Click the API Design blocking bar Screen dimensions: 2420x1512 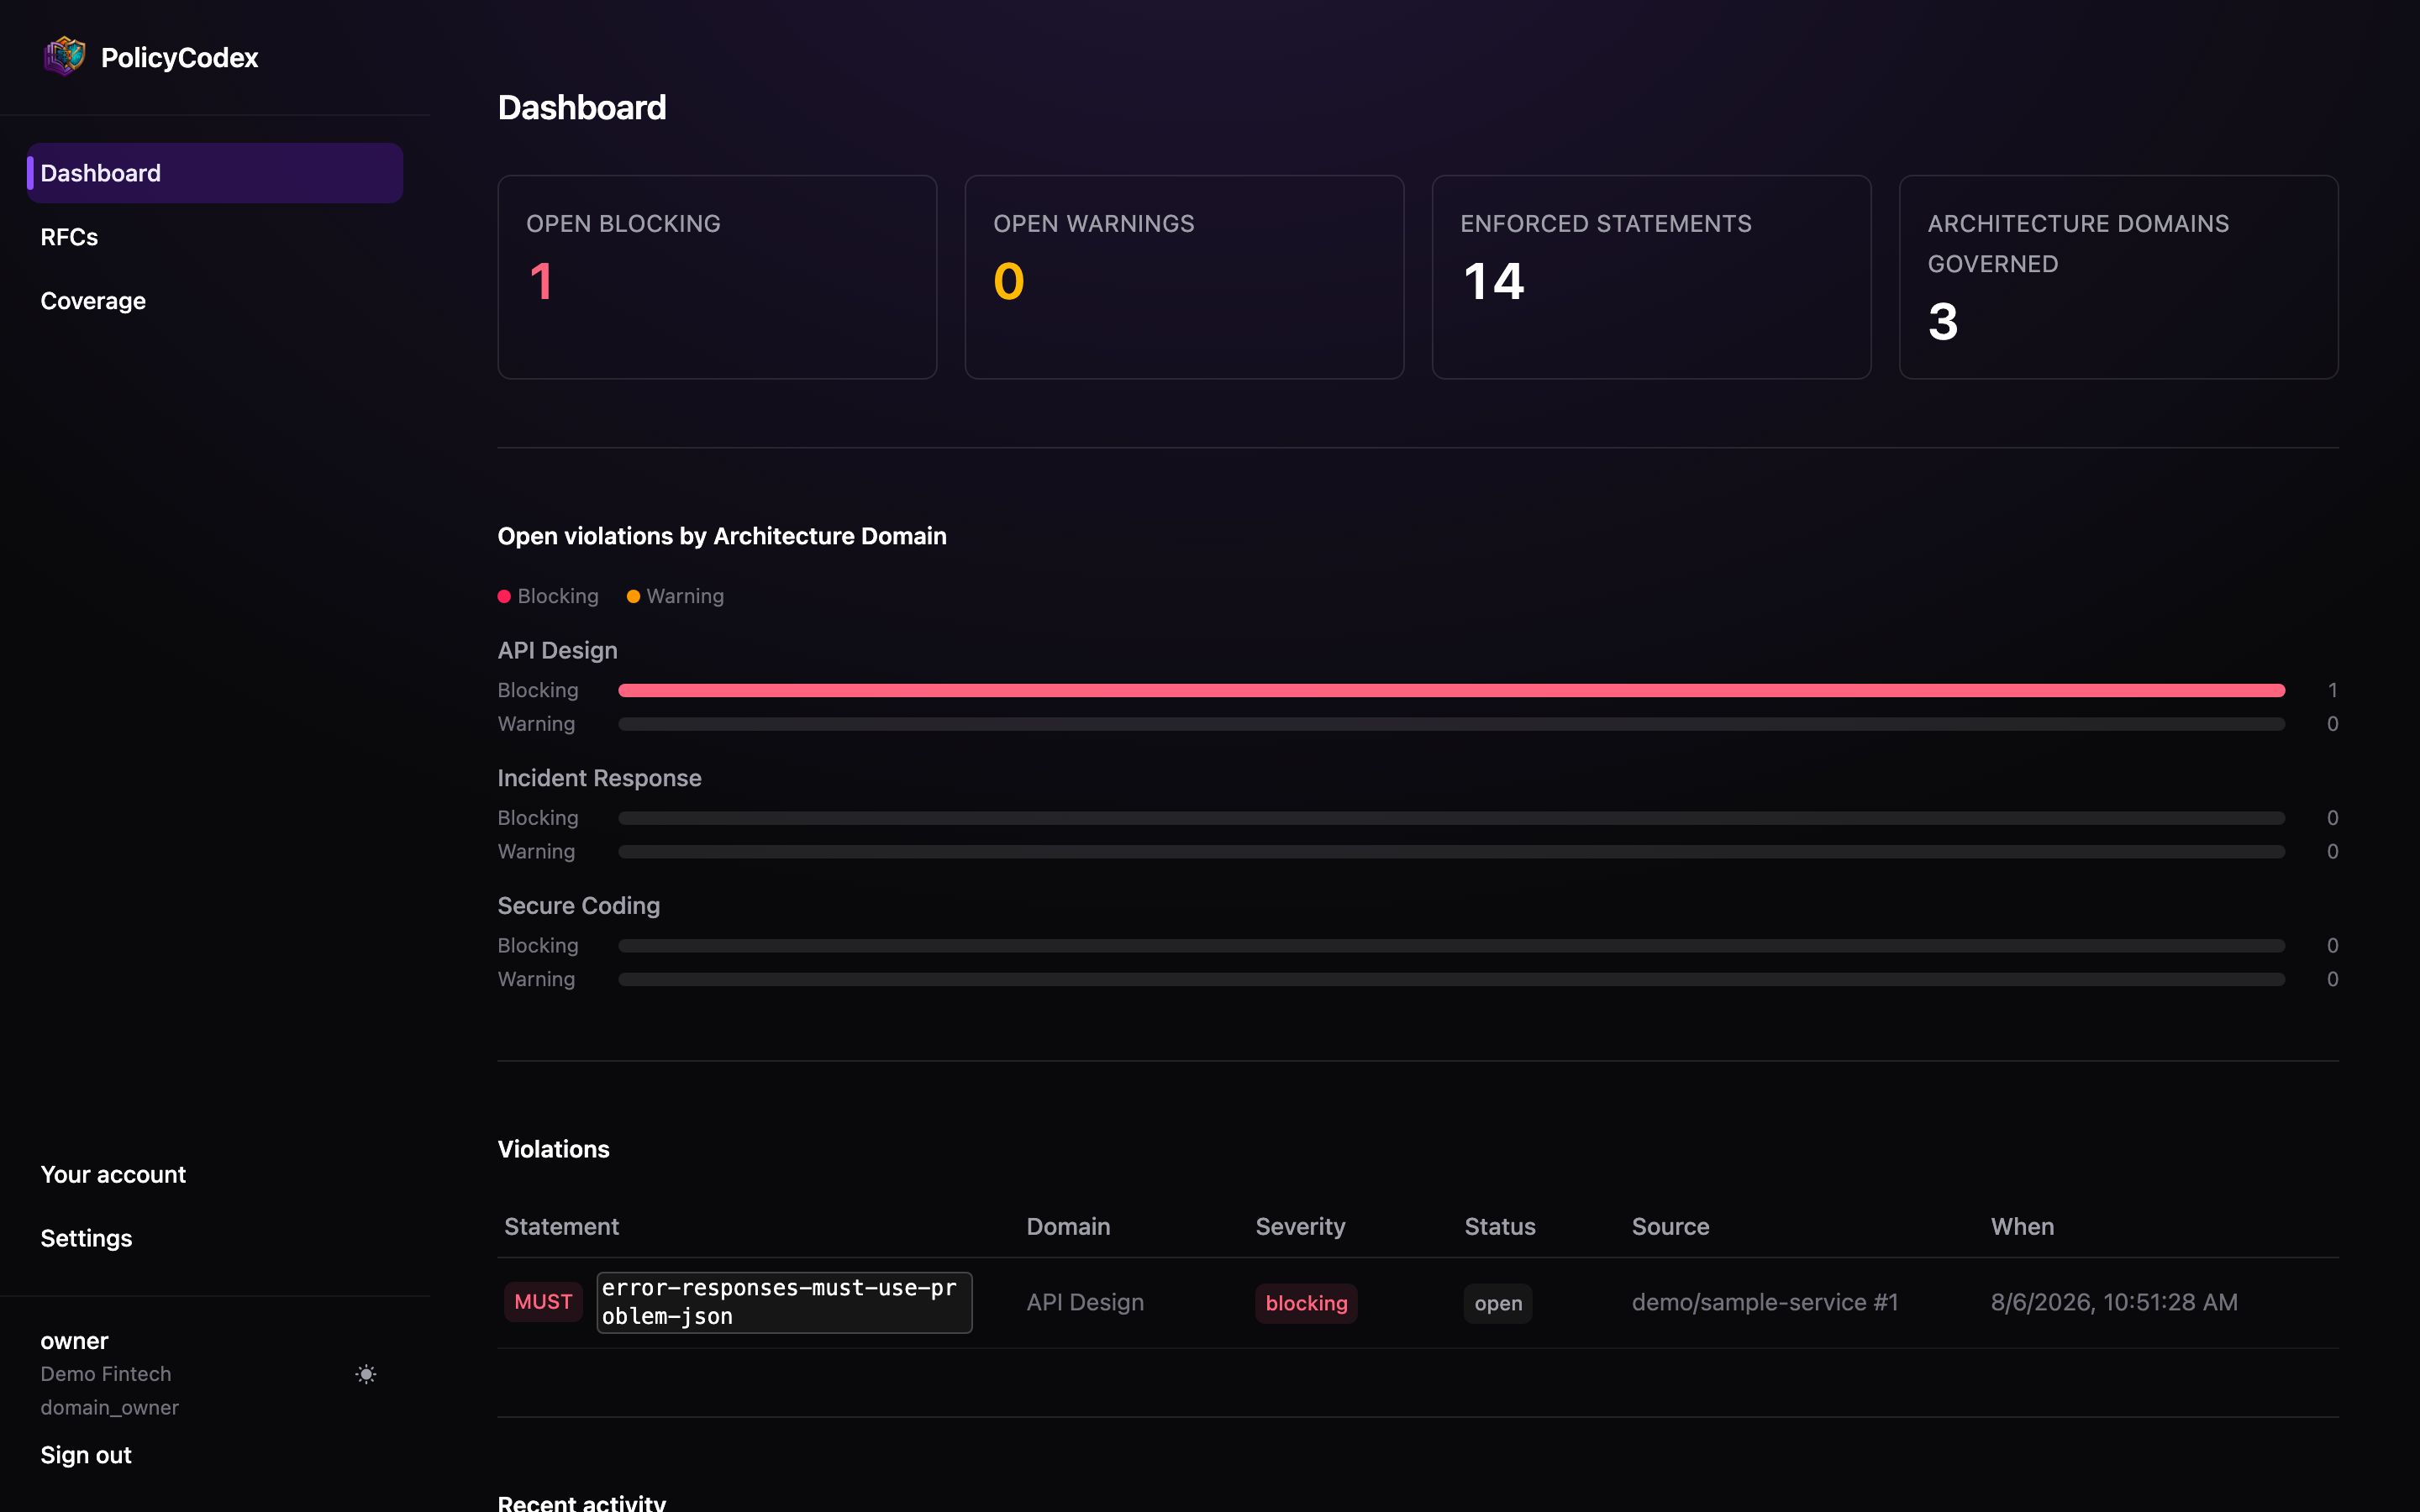(x=1451, y=690)
